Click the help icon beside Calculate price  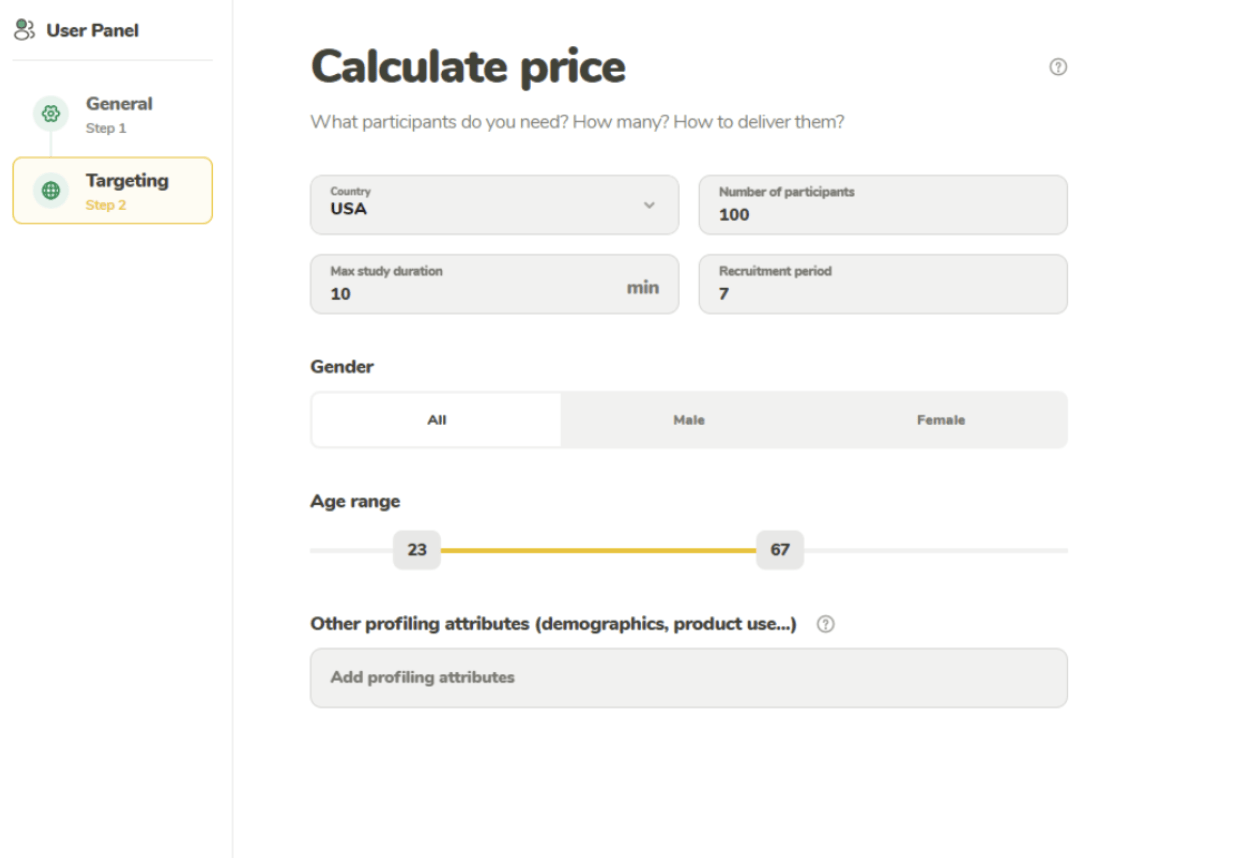1058,67
